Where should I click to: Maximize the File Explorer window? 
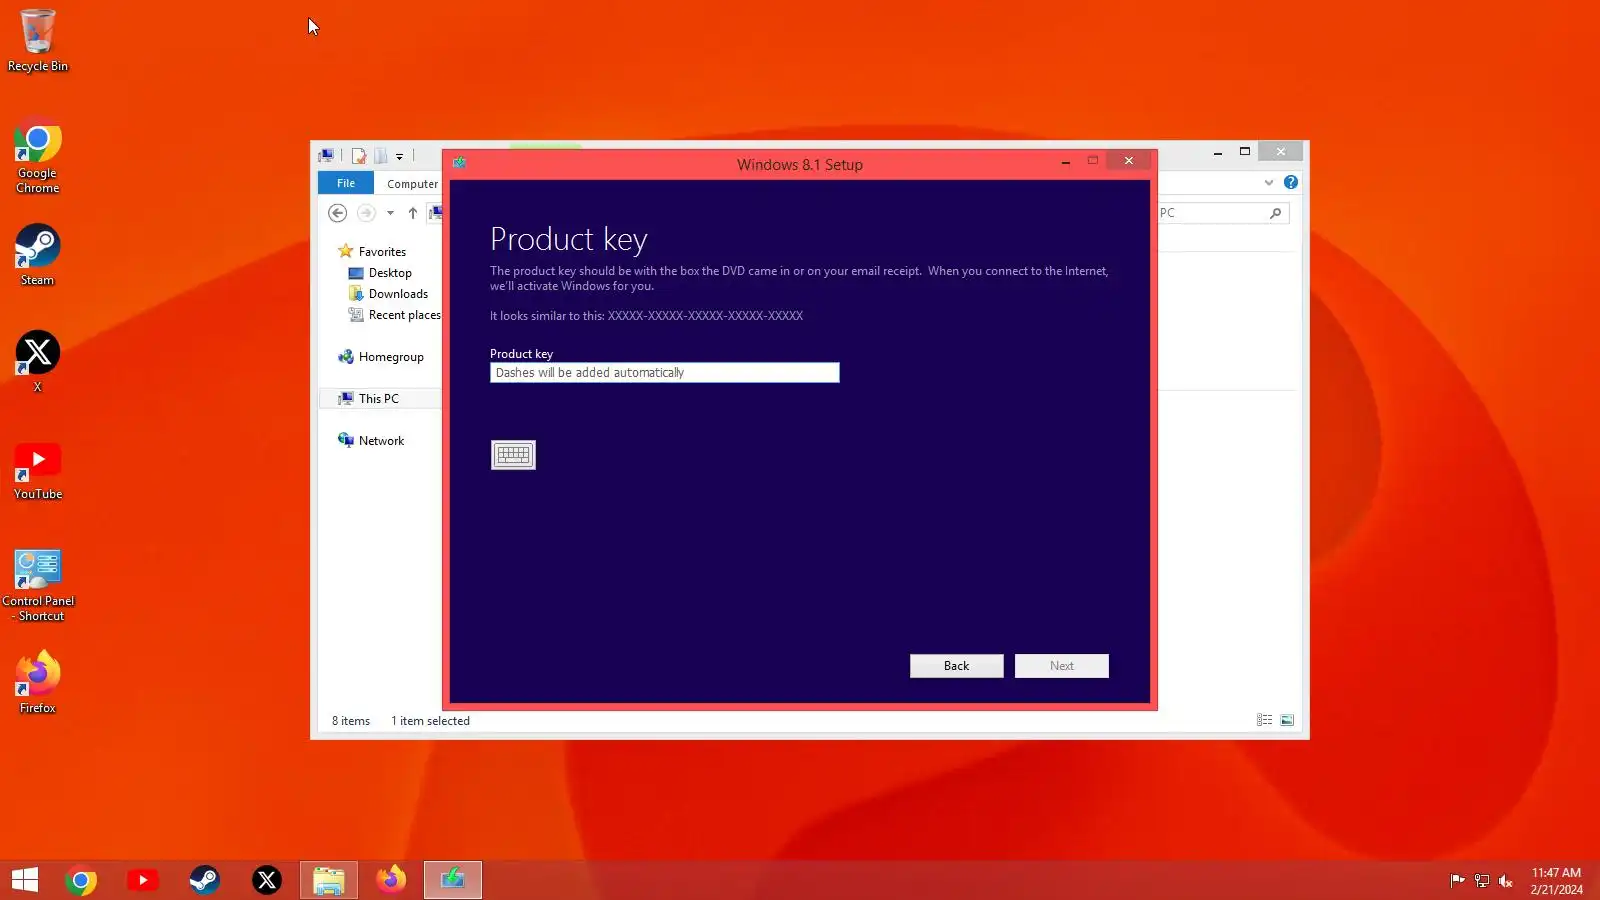pos(1245,152)
